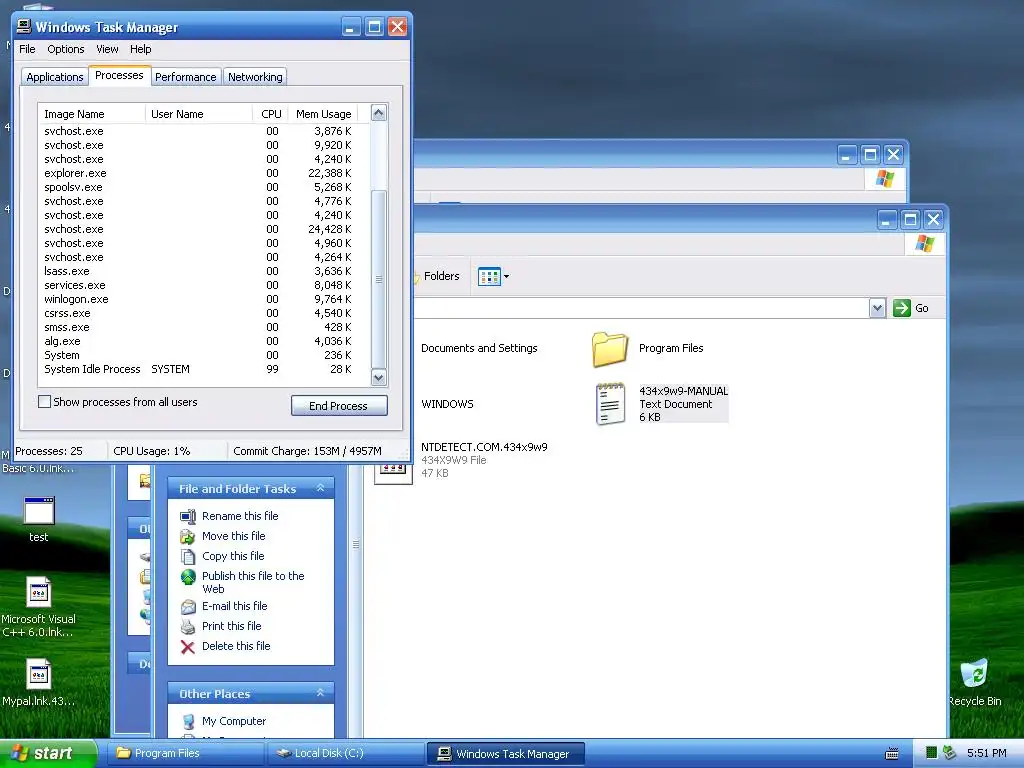This screenshot has width=1024, height=768.
Task: Click the My Computer icon in Other Places
Action: click(x=188, y=722)
